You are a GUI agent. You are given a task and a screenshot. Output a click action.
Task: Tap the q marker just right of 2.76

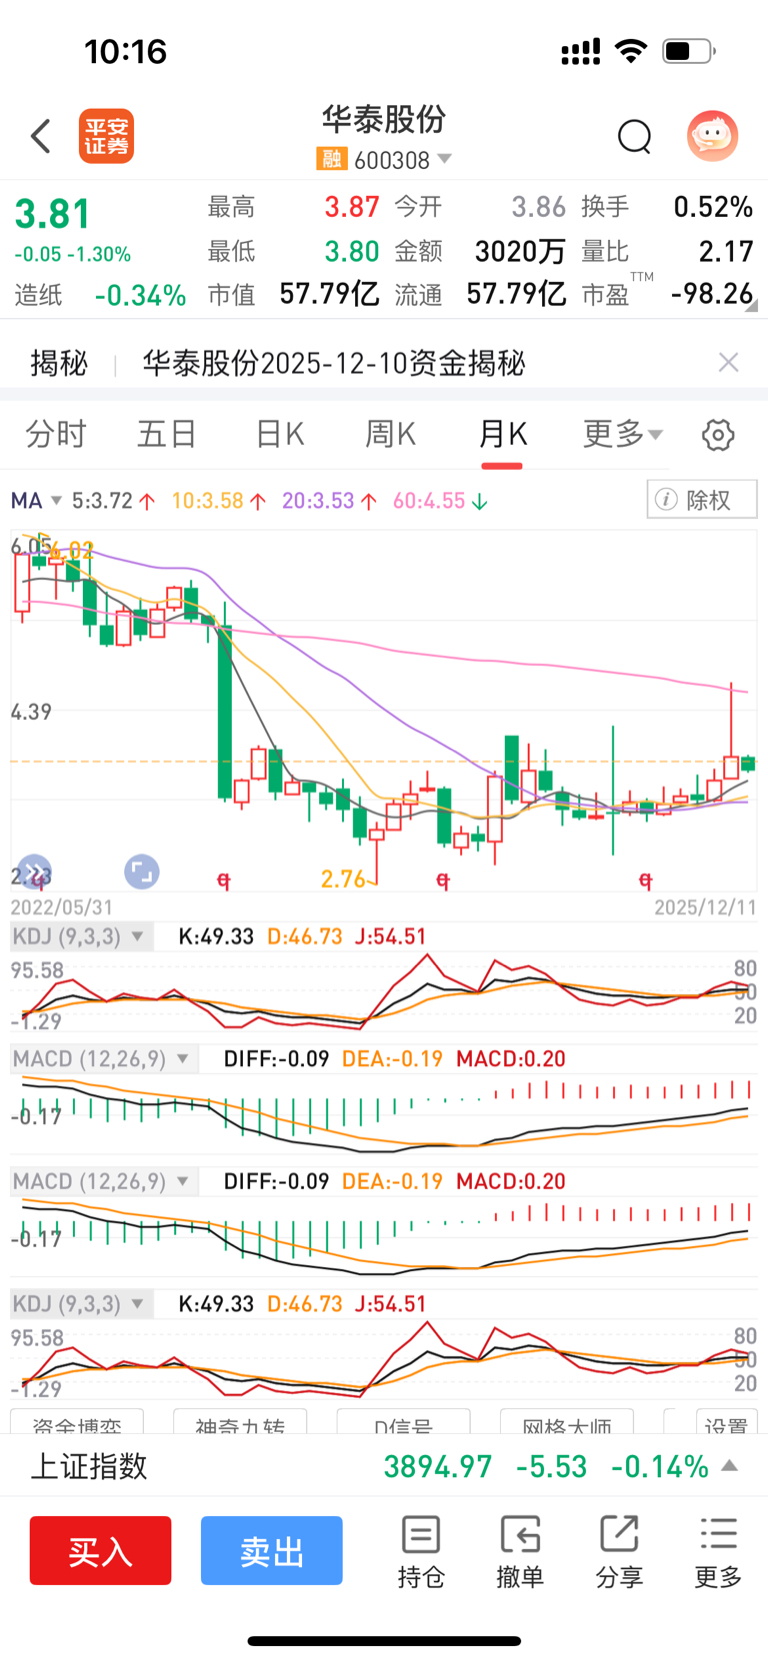443,881
